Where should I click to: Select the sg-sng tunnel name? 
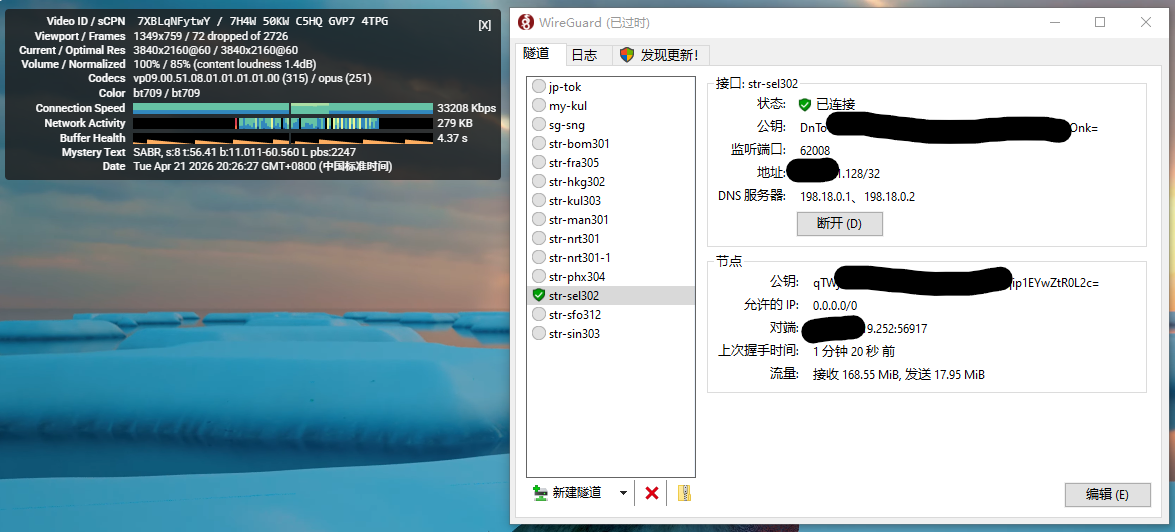tap(567, 124)
